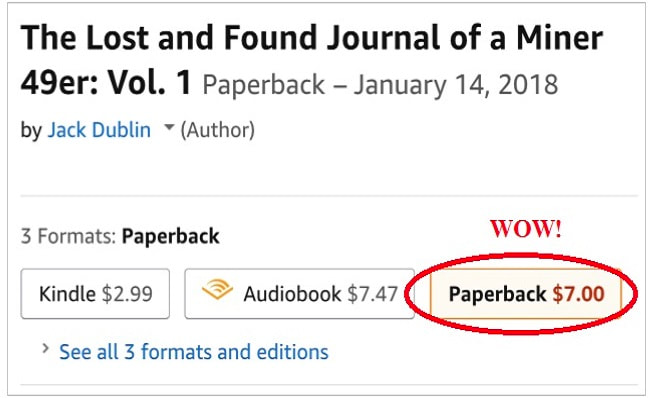Open See all 3 formats and editions

click(x=193, y=352)
